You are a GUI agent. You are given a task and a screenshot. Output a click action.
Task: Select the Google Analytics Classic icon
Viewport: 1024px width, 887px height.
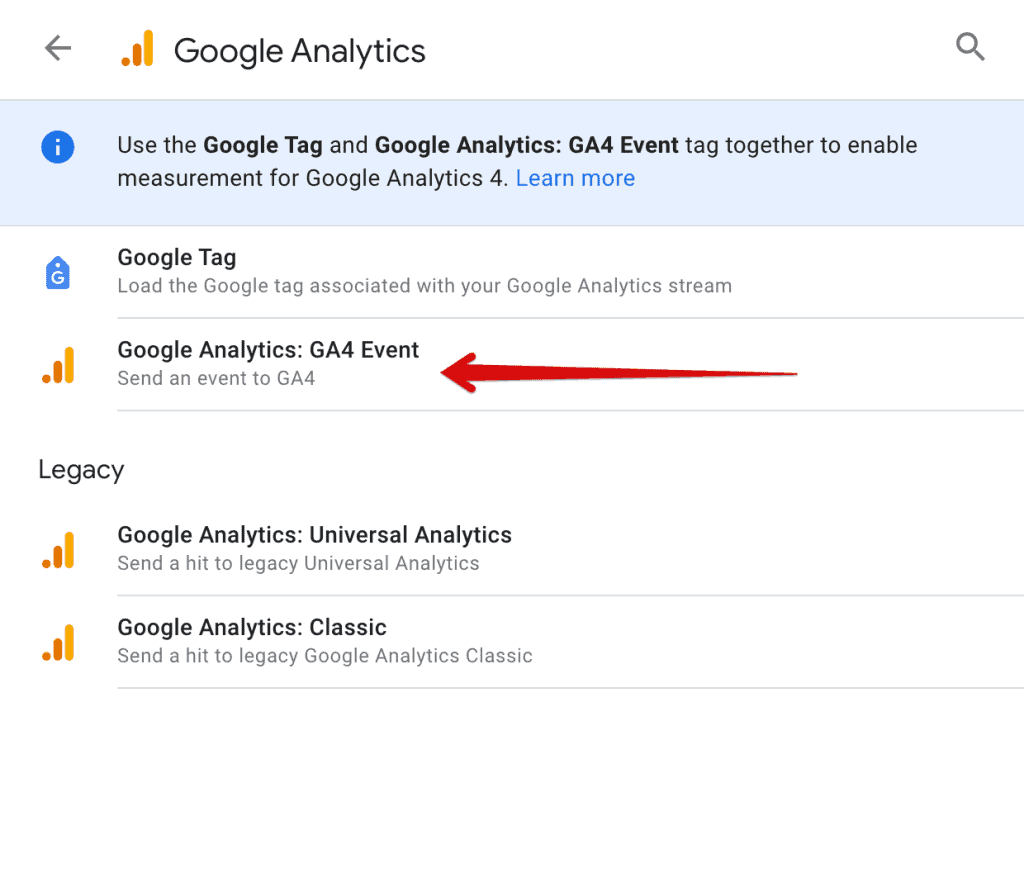tap(58, 642)
